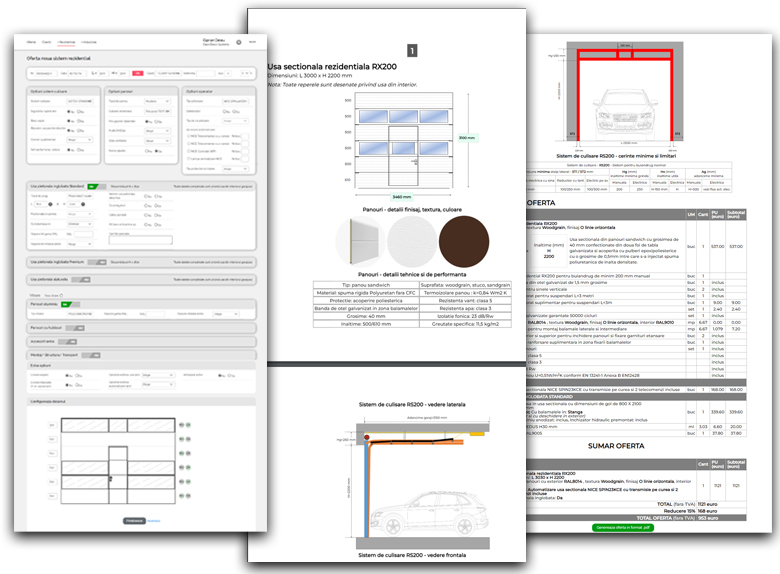
Task: Open the Clienti tab
Action: (46, 42)
